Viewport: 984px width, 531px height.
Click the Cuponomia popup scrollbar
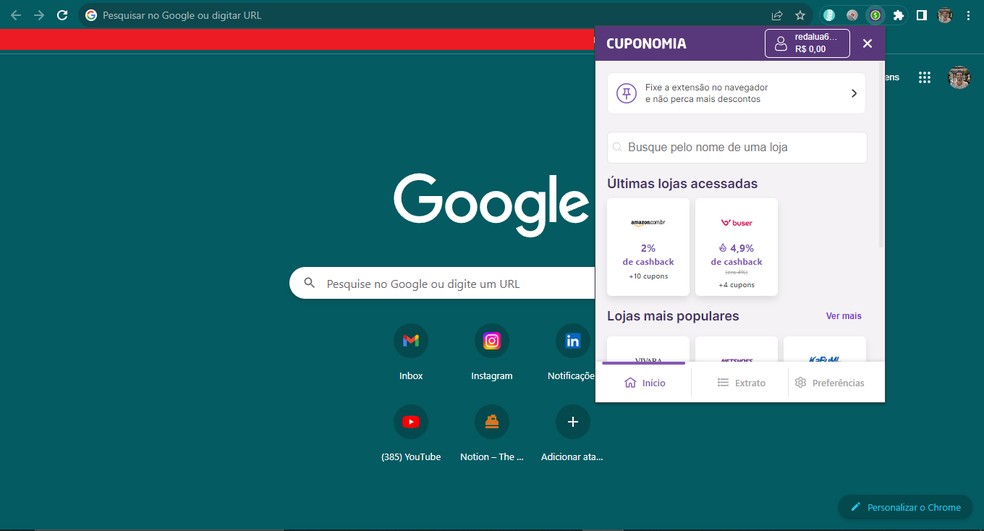click(882, 154)
